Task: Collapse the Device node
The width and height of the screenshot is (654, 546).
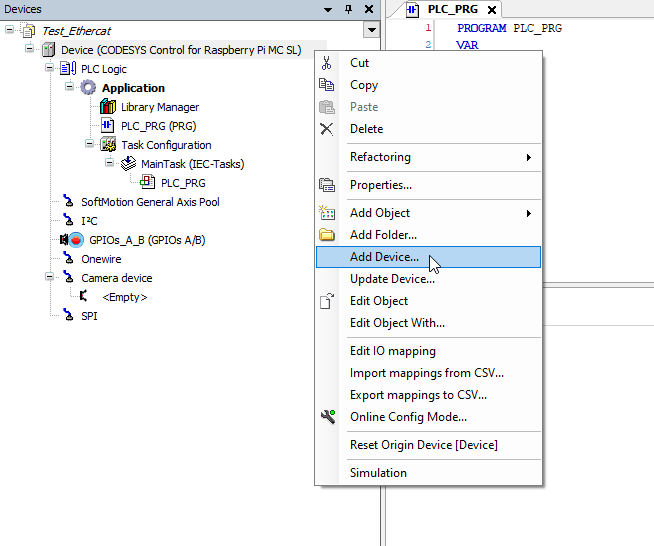Action: pos(29,48)
